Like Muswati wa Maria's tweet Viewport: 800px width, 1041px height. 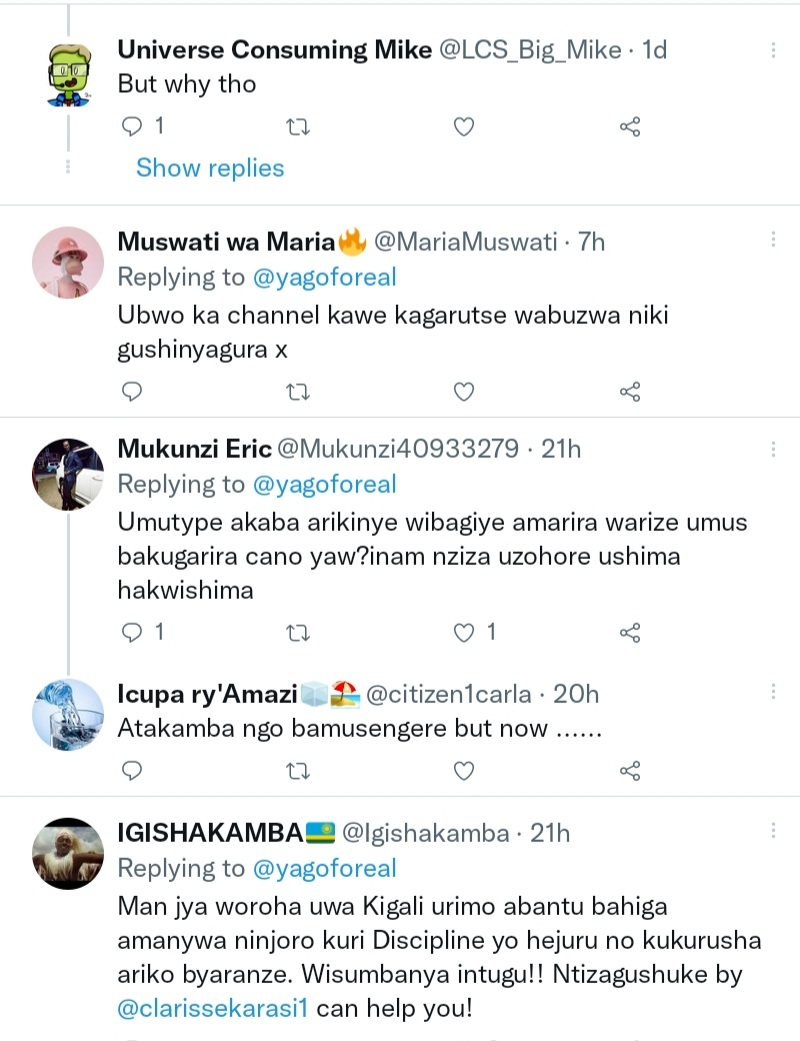coord(463,391)
